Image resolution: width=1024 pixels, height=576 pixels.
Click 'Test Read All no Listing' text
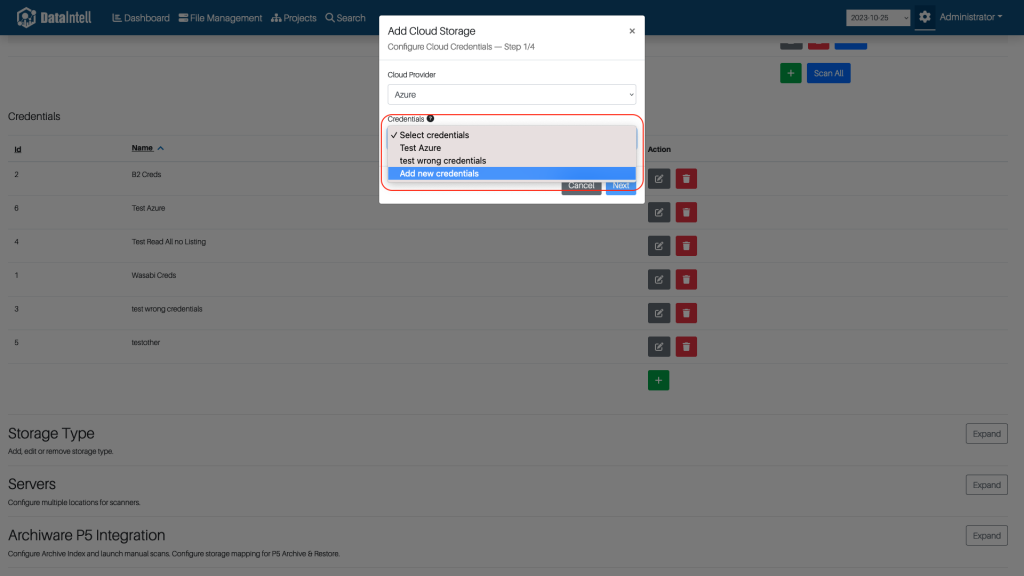point(168,242)
